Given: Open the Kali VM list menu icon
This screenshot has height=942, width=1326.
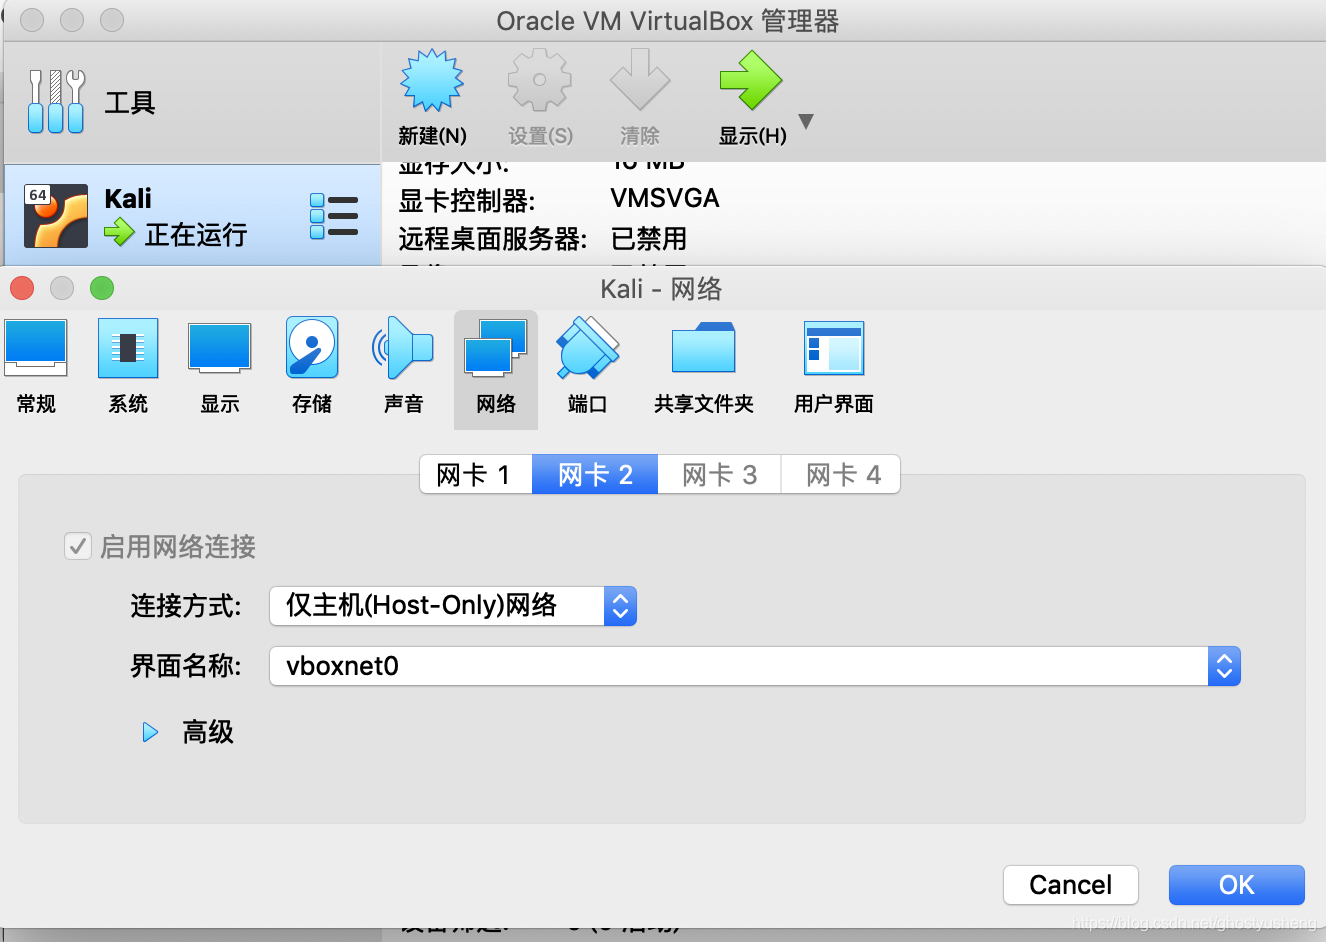Looking at the screenshot, I should 334,216.
